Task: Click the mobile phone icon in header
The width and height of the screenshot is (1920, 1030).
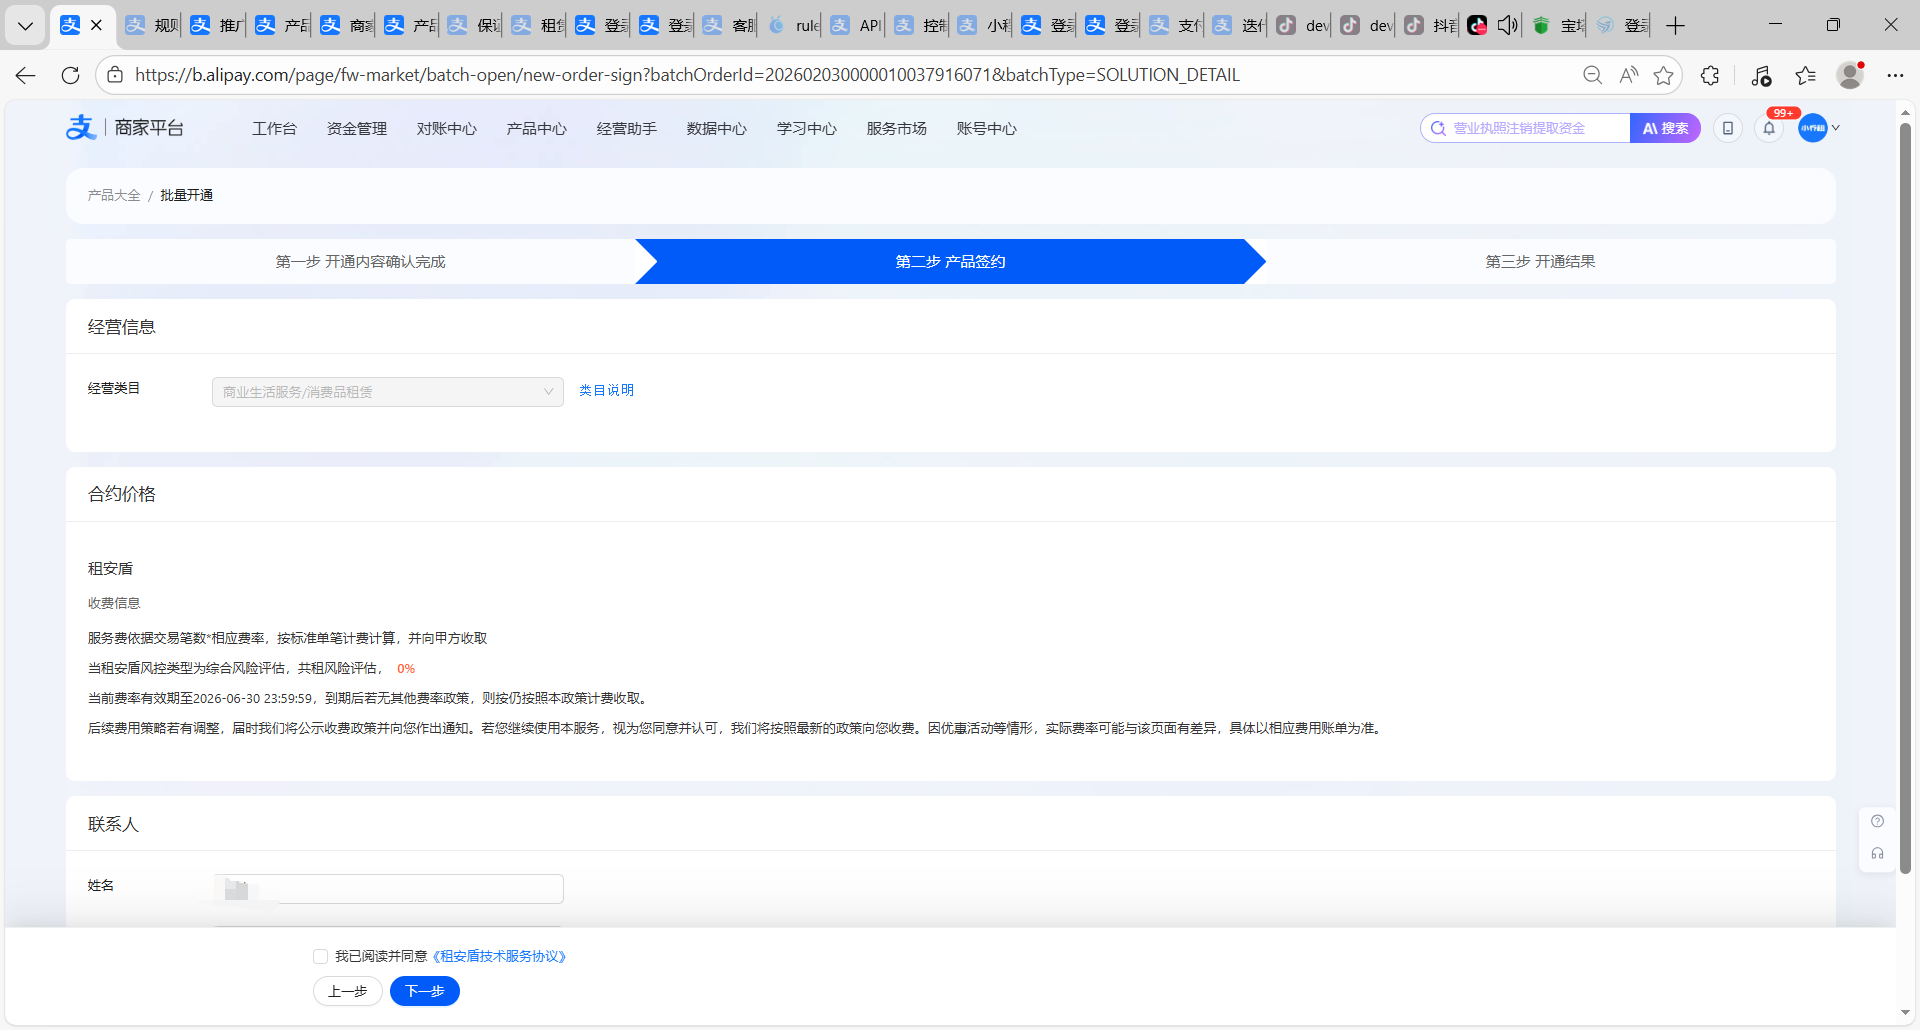Action: pos(1727,128)
